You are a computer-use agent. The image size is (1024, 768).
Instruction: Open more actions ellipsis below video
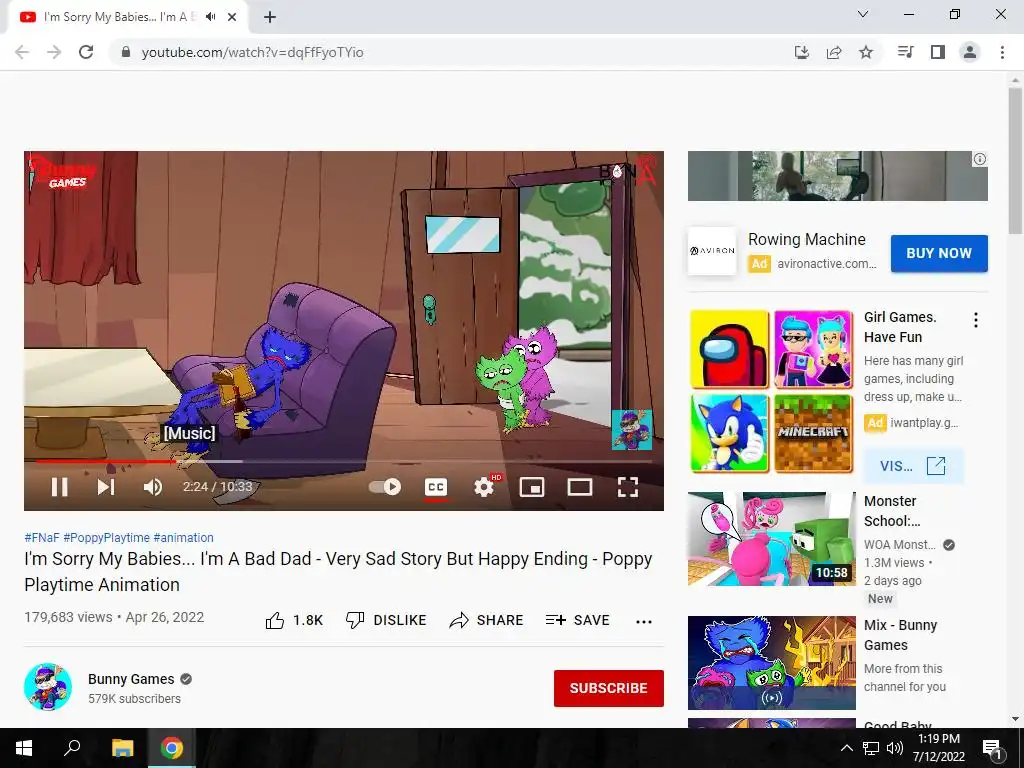coord(644,621)
